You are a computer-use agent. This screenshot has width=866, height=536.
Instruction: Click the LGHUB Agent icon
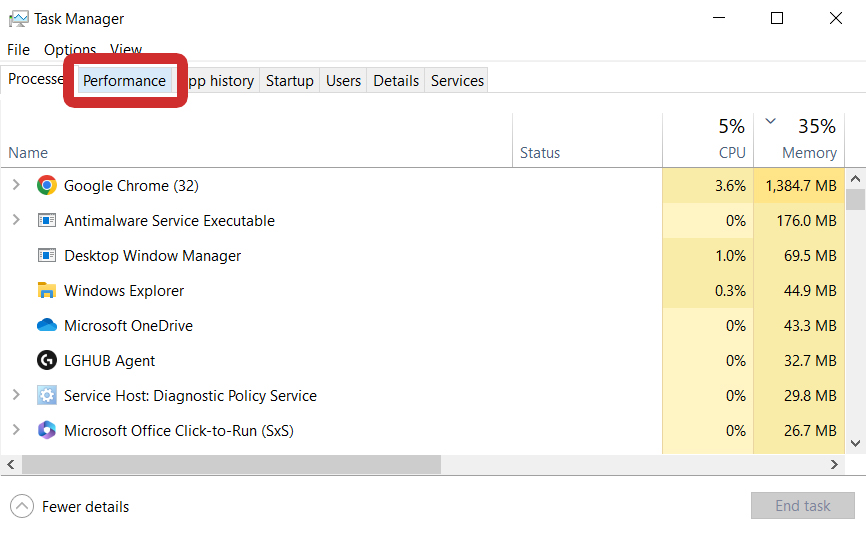pyautogui.click(x=46, y=360)
